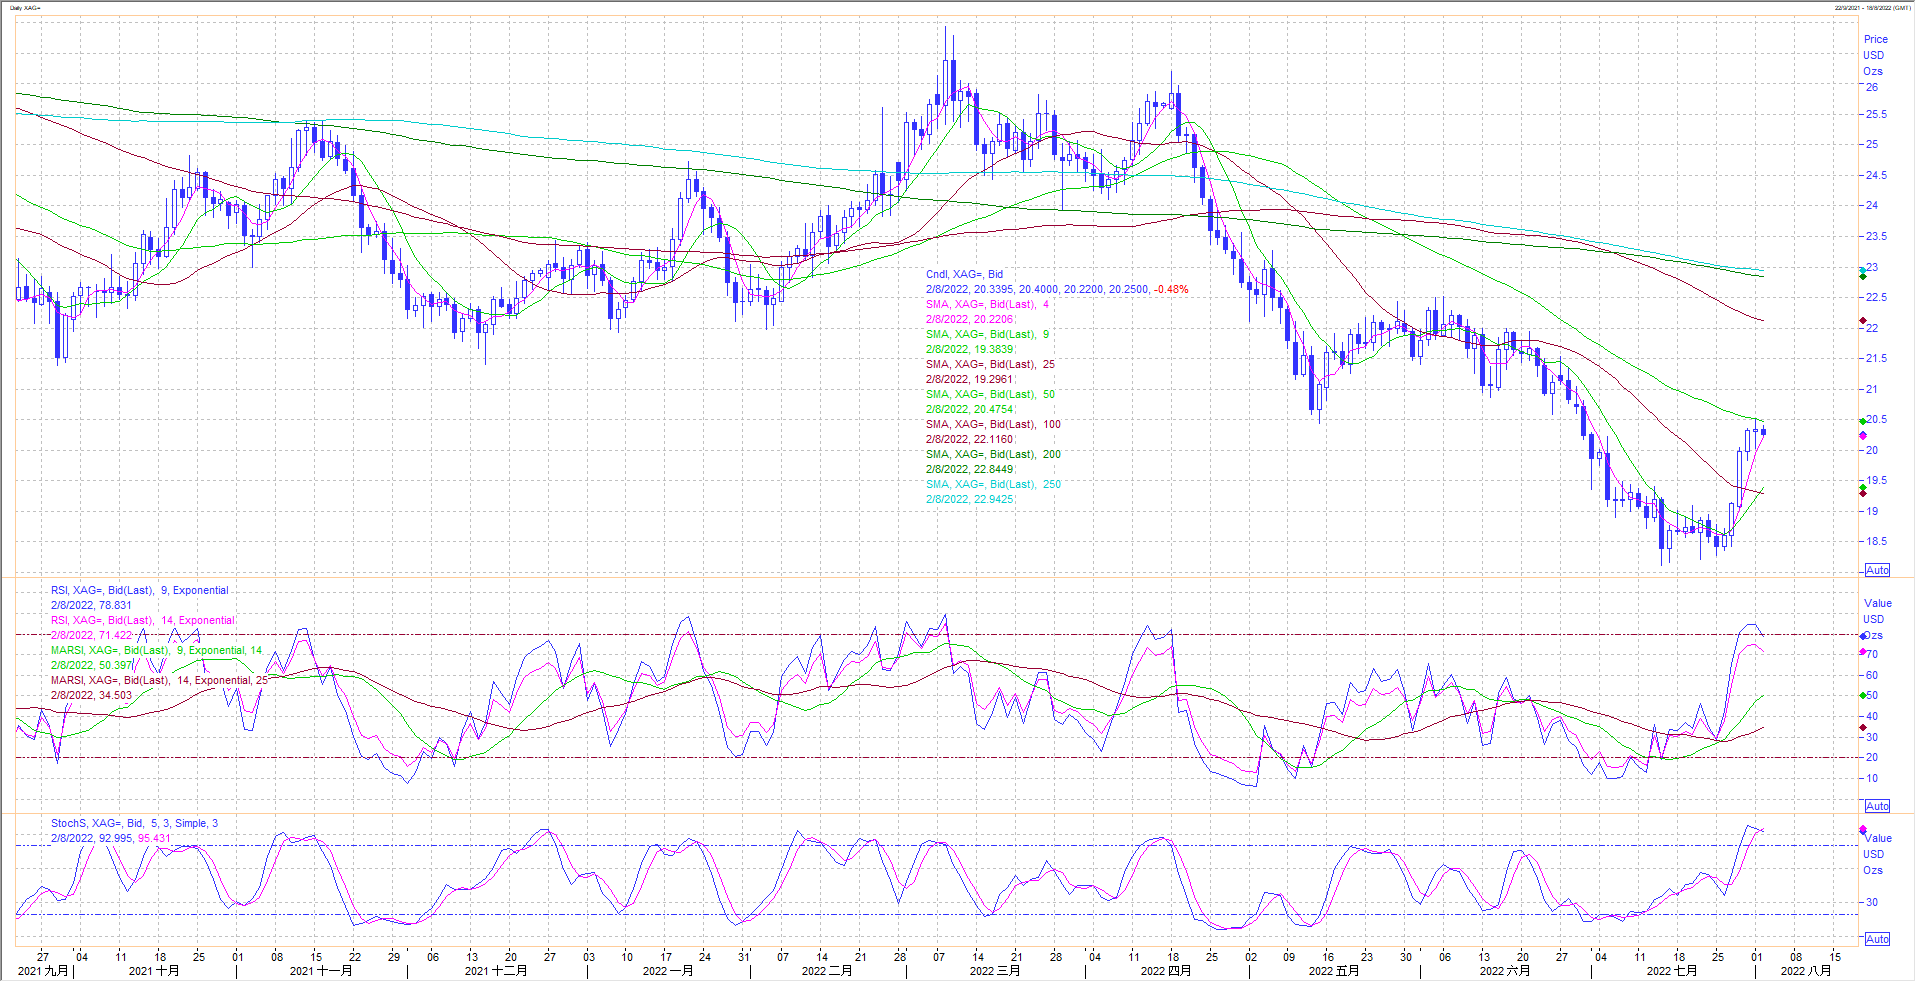Select the 'SMA, XAG=, Bid(Last), 250' legend entry

(x=993, y=484)
